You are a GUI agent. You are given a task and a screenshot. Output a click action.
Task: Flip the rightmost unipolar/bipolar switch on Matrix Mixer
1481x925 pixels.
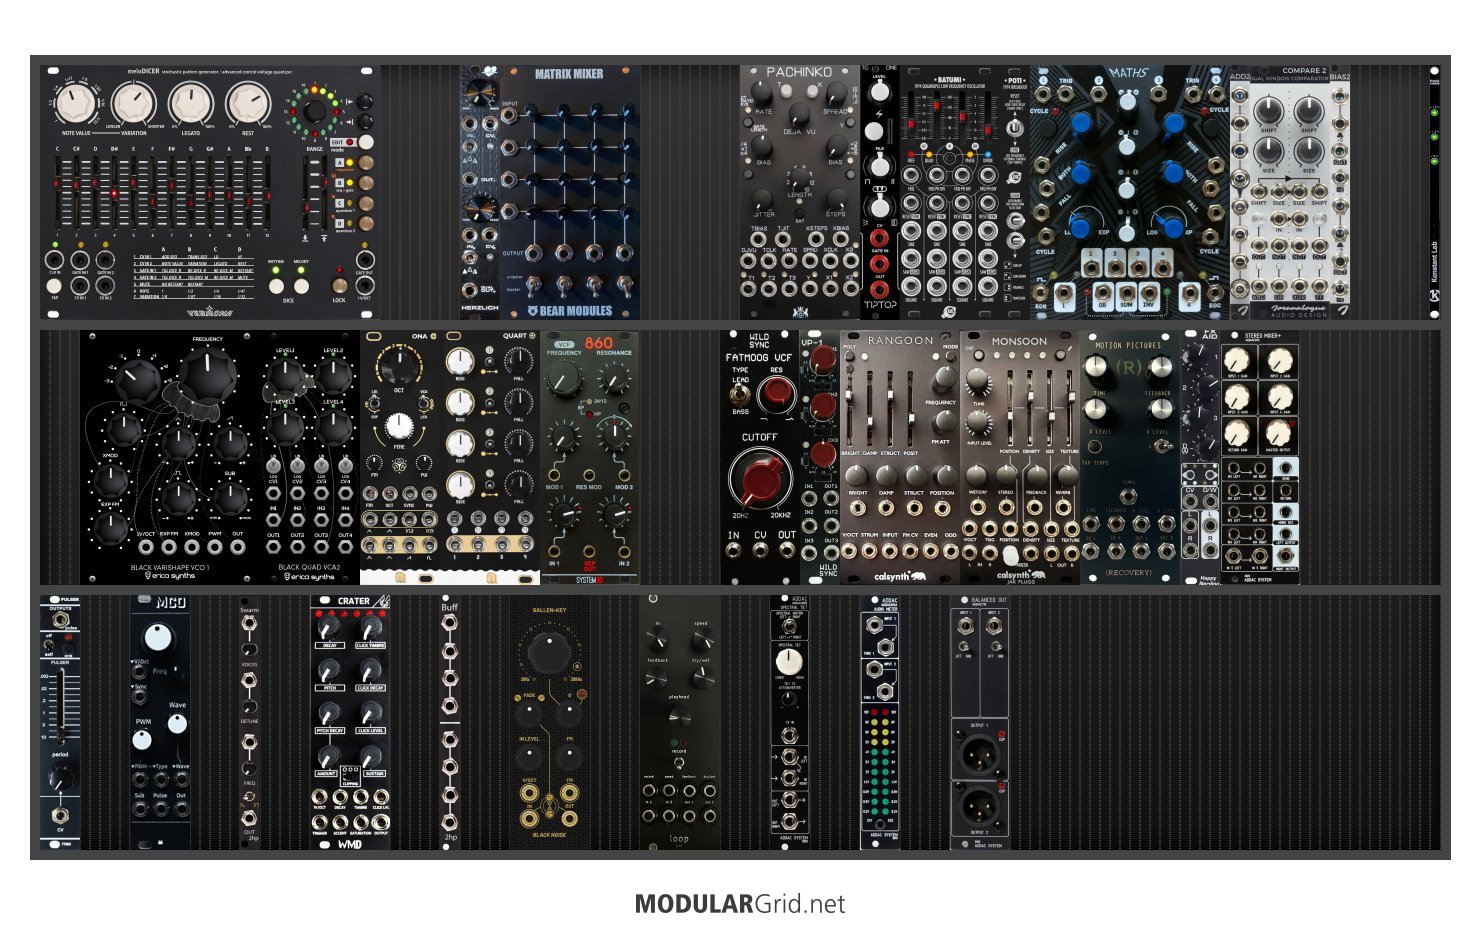tap(625, 286)
